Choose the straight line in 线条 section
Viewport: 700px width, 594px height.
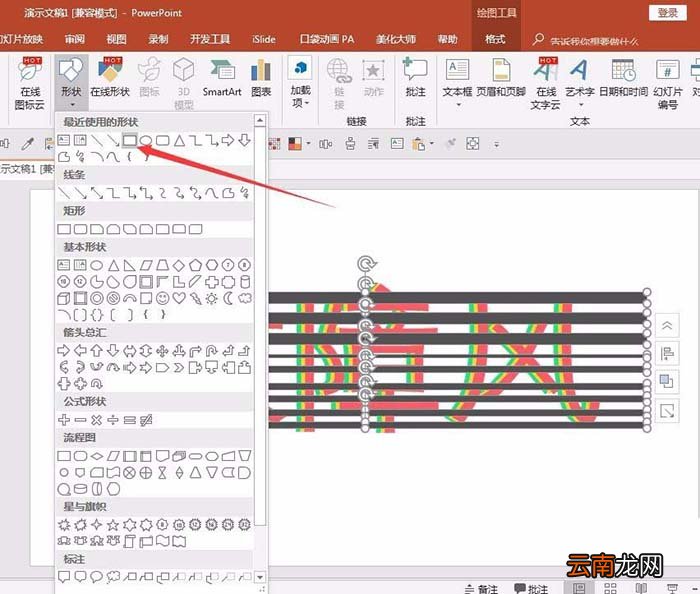click(64, 193)
